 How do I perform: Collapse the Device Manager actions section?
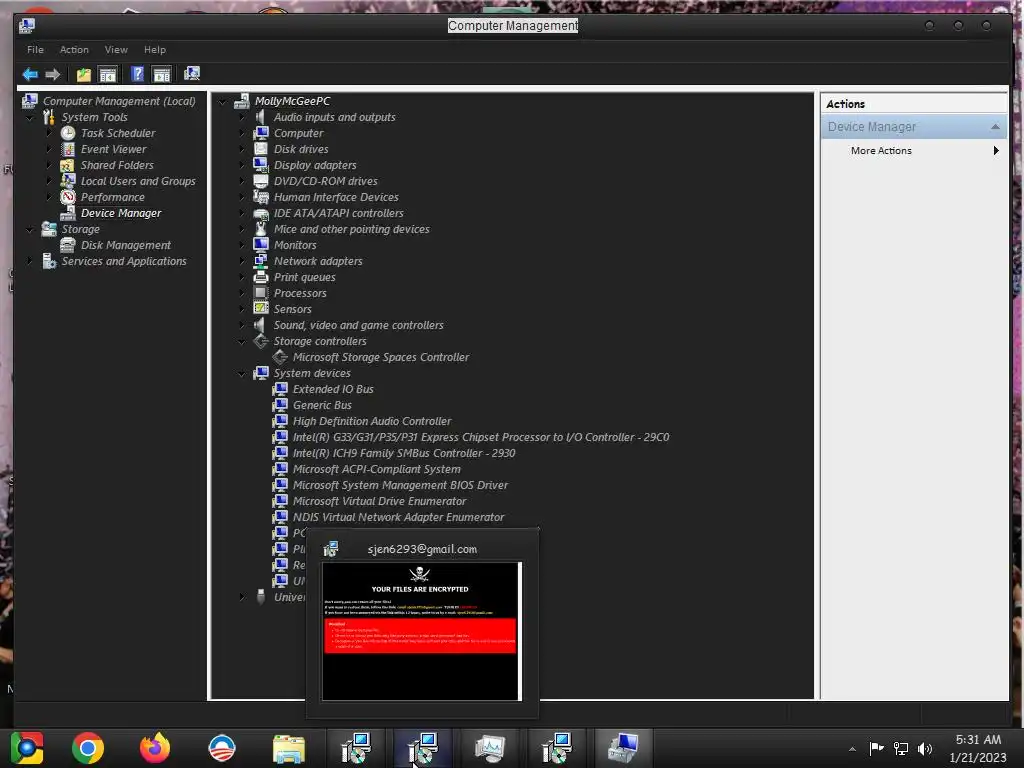pyautogui.click(x=995, y=127)
